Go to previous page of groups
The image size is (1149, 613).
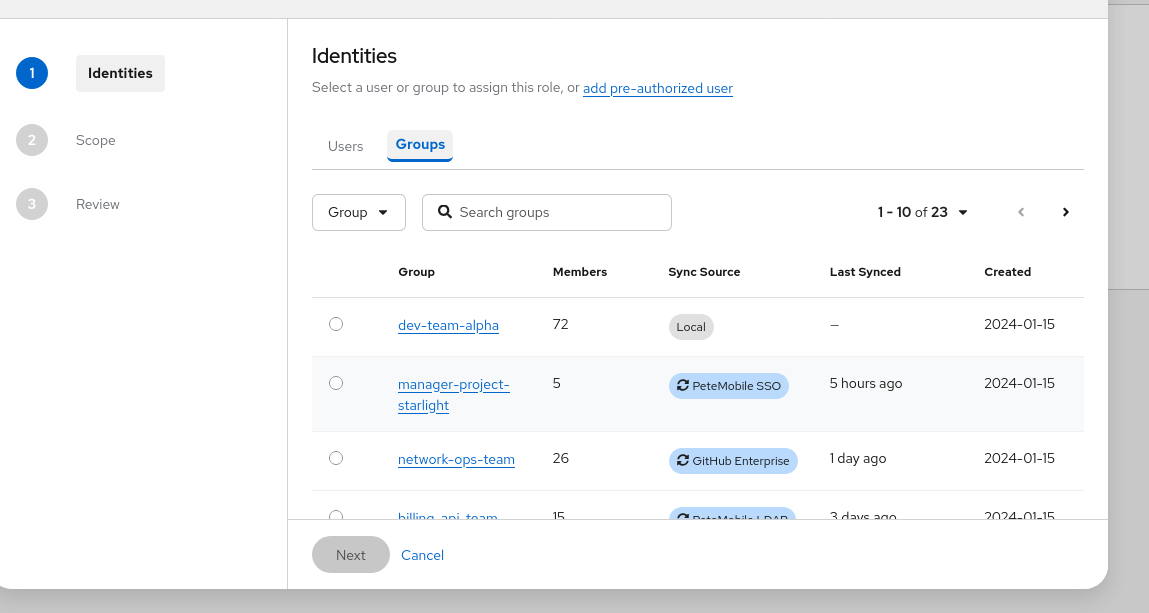pyautogui.click(x=1021, y=212)
